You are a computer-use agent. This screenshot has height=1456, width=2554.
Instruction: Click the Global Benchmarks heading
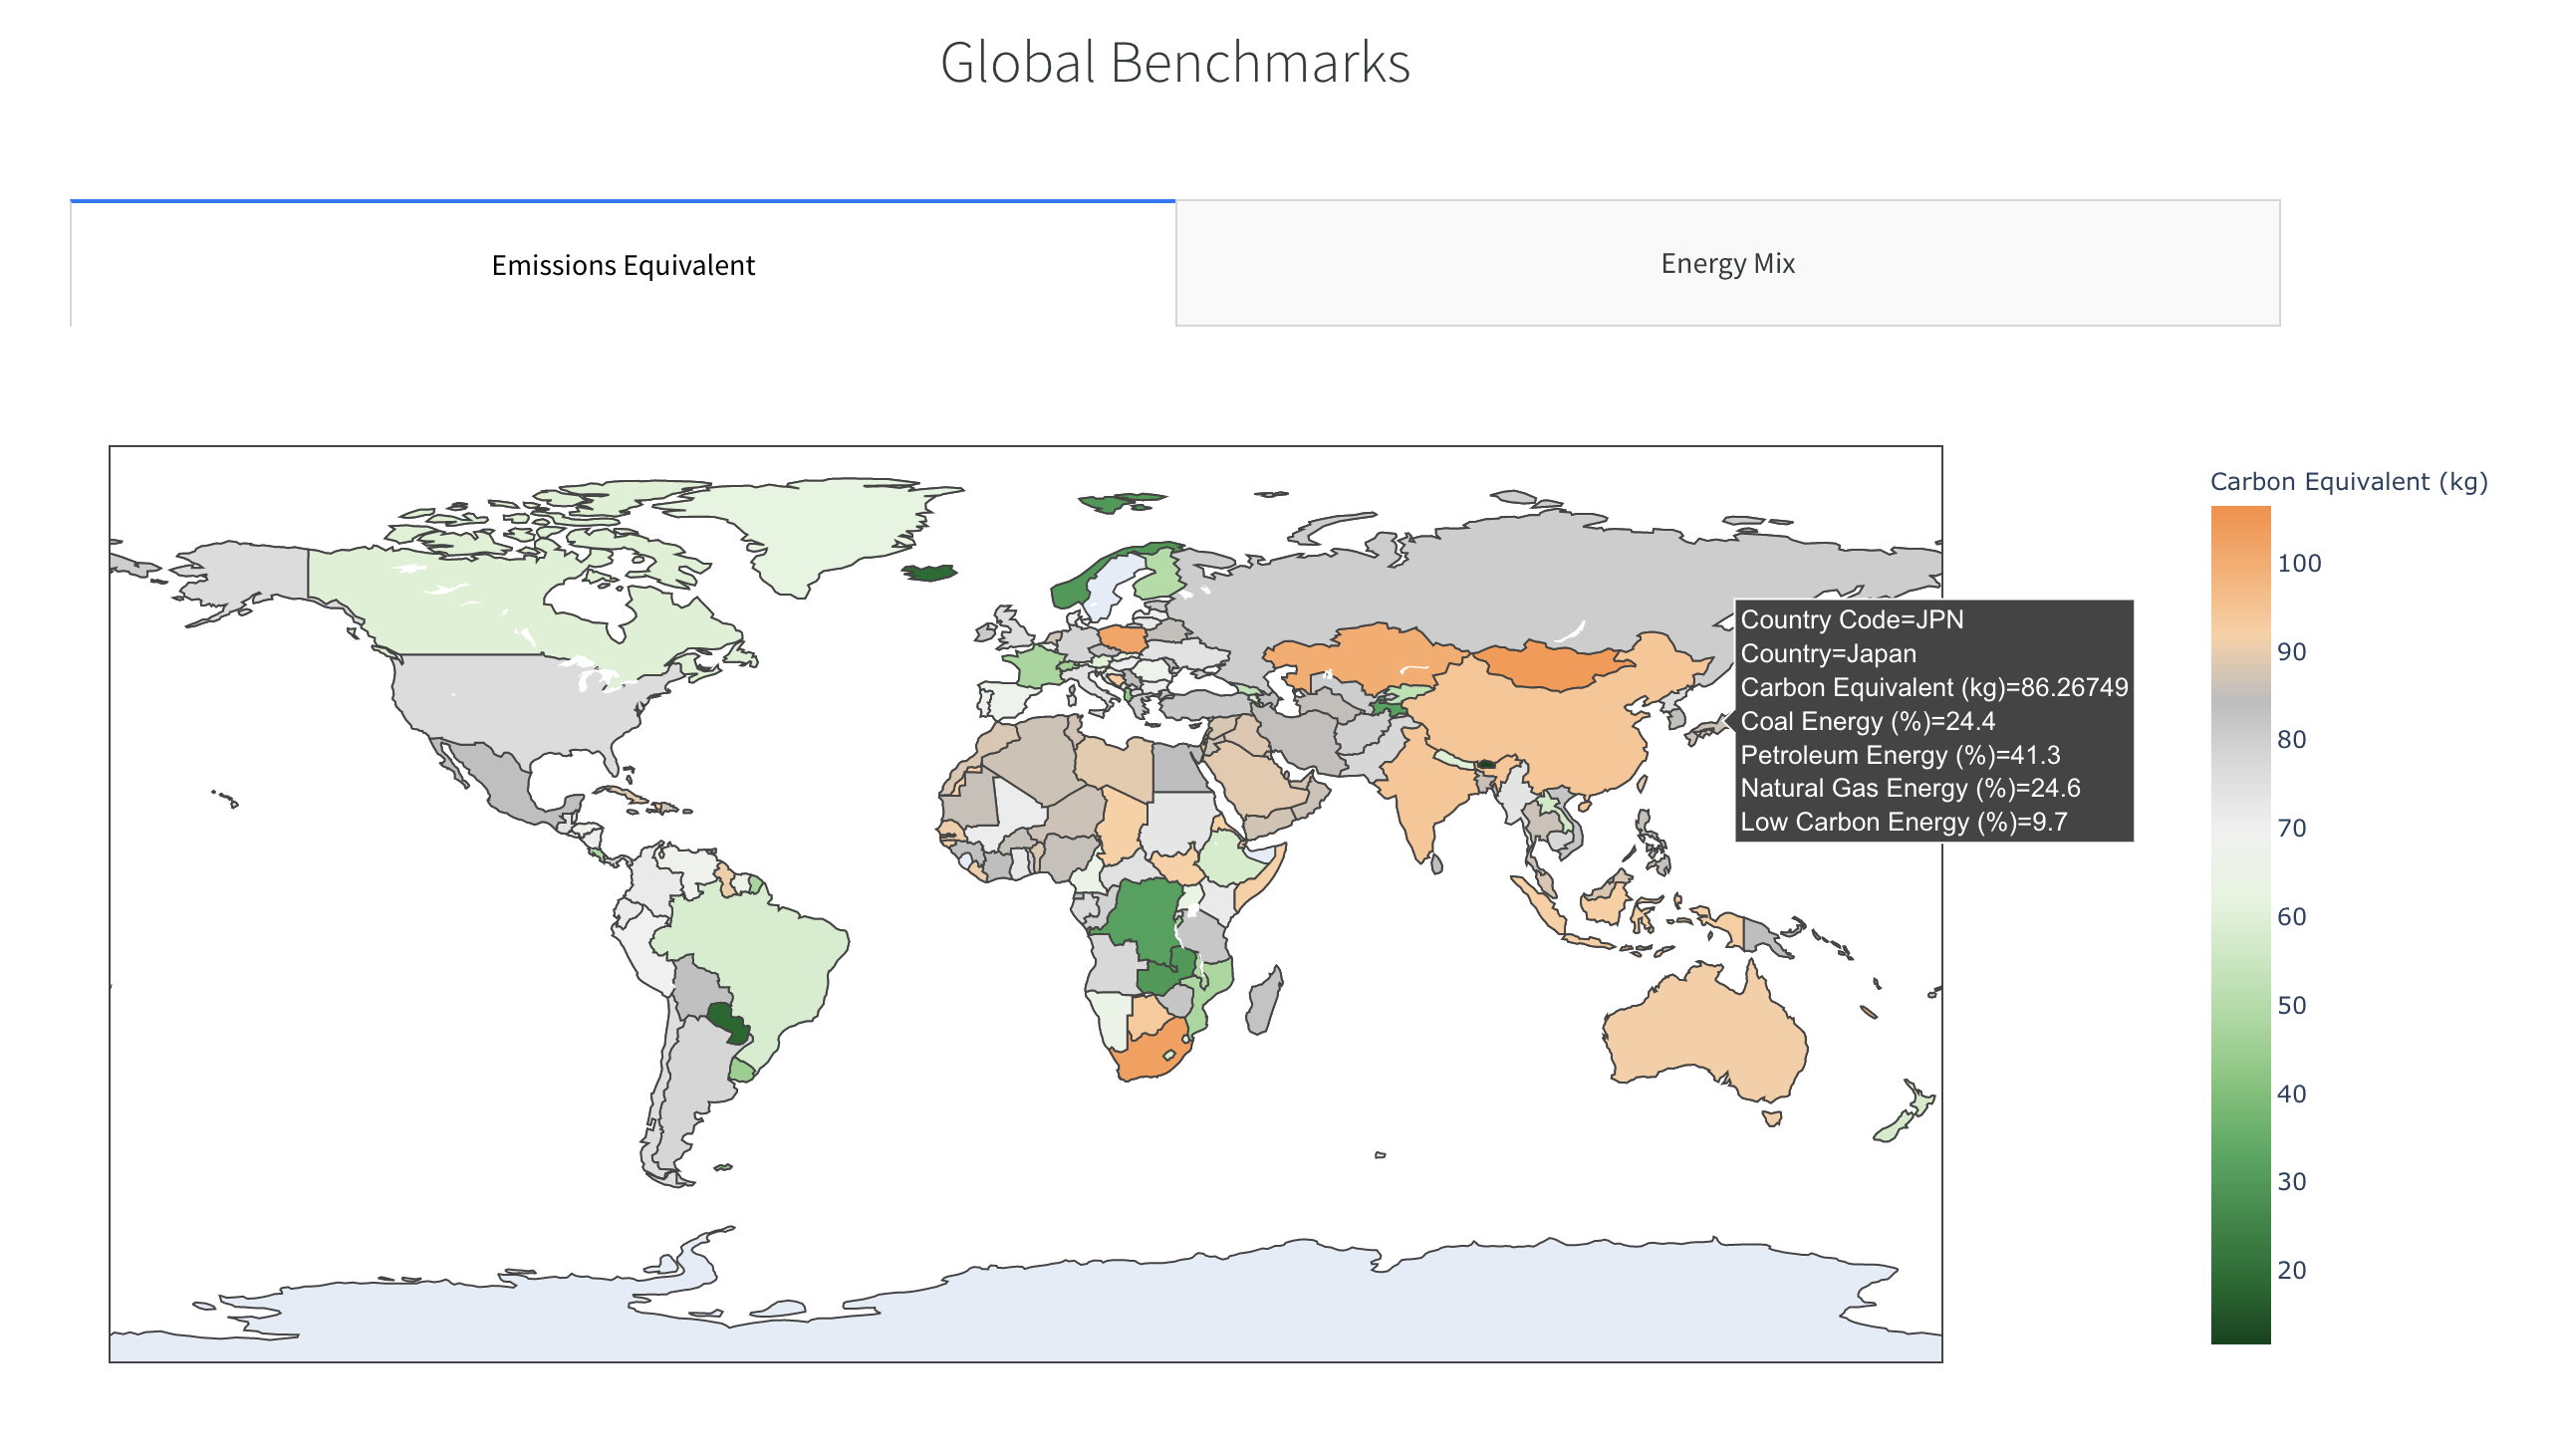1174,62
